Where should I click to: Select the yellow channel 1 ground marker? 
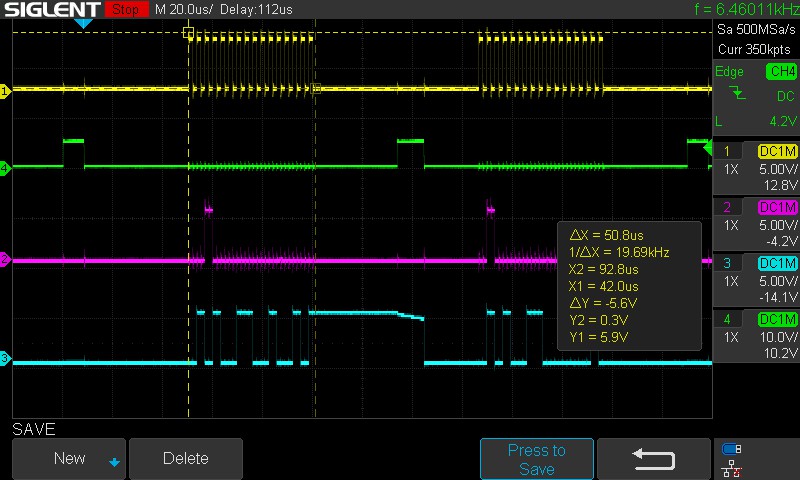[x=5, y=91]
